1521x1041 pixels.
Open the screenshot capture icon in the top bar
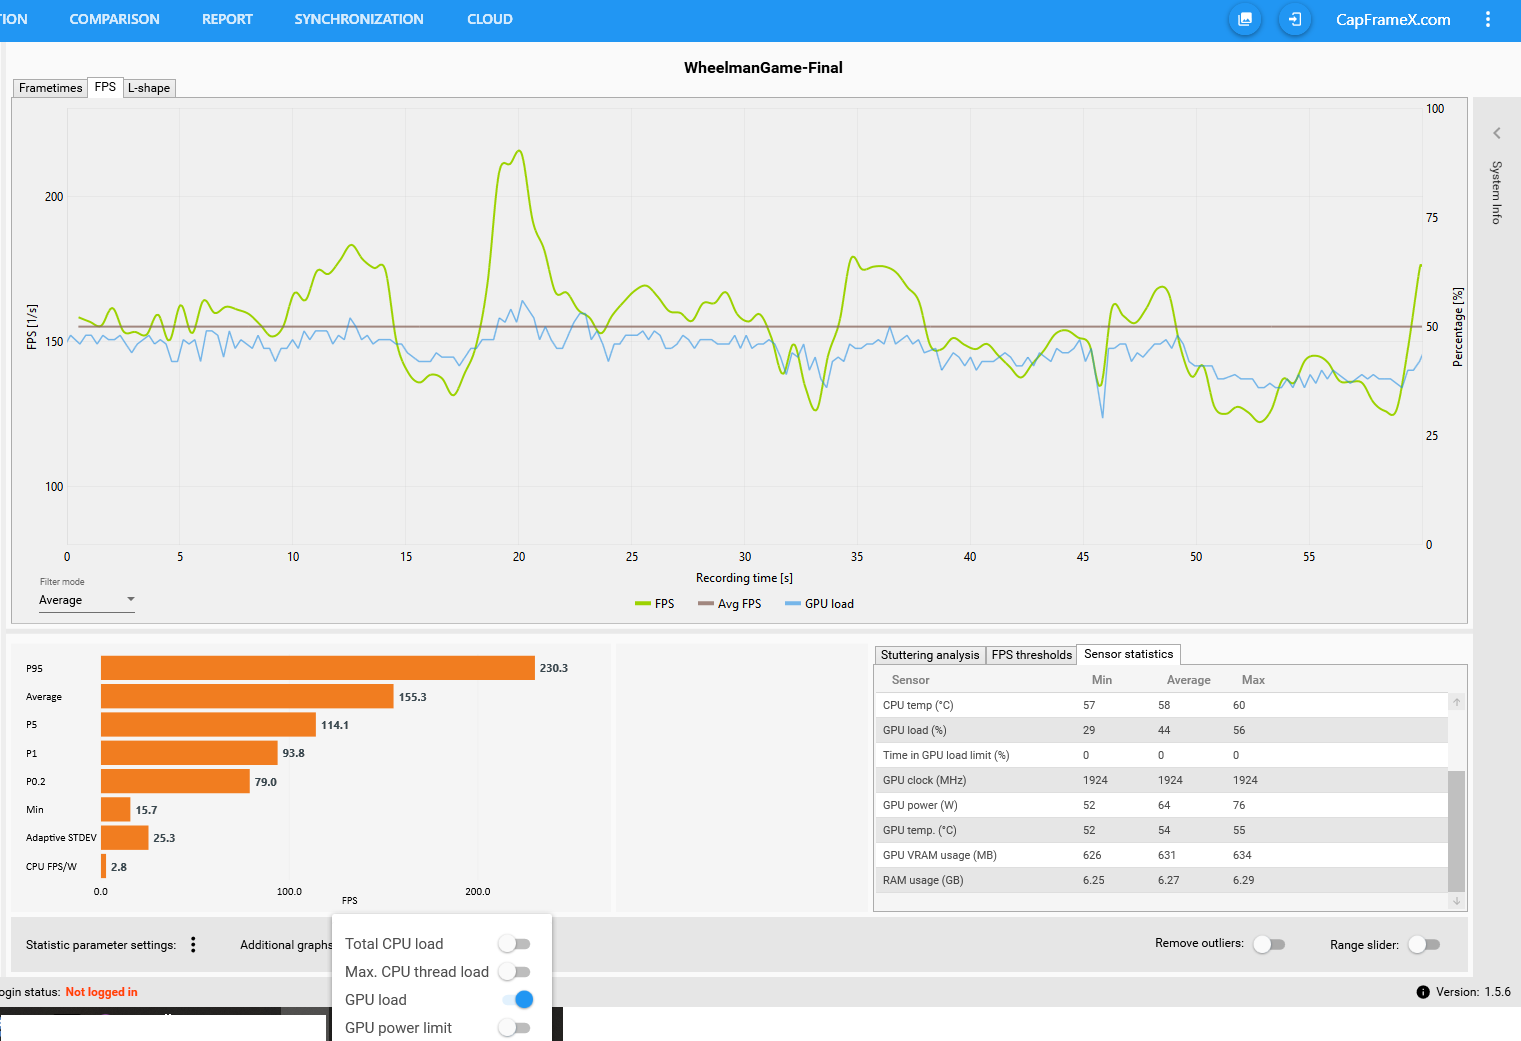(1245, 19)
